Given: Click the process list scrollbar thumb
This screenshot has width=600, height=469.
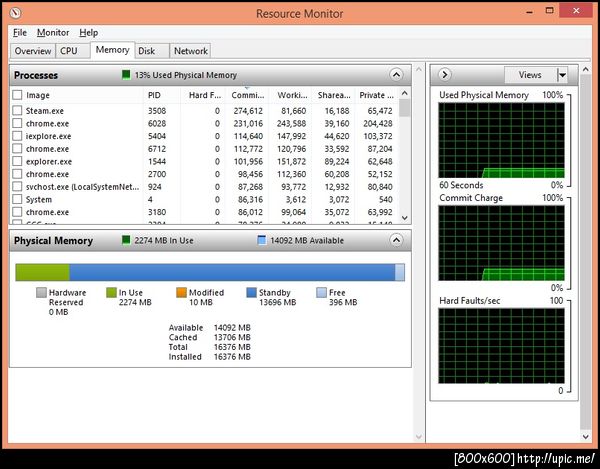Looking at the screenshot, I should (405, 108).
